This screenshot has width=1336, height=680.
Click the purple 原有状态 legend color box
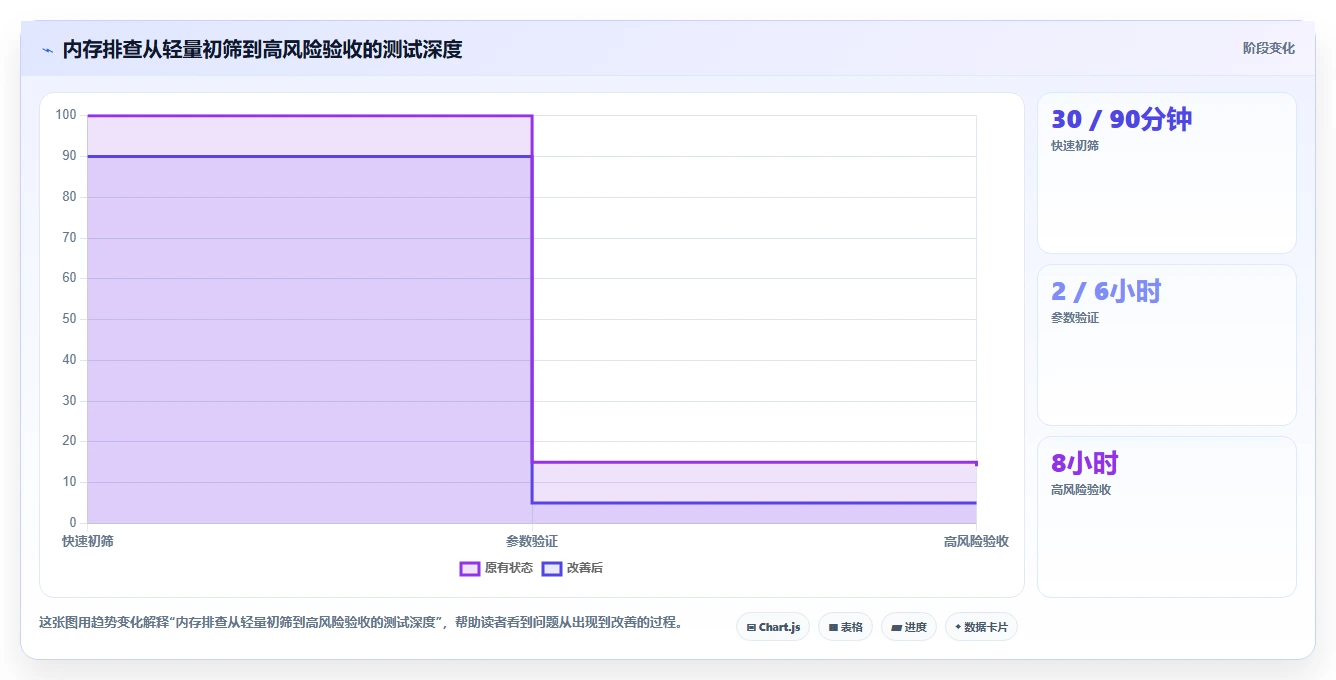[x=470, y=568]
